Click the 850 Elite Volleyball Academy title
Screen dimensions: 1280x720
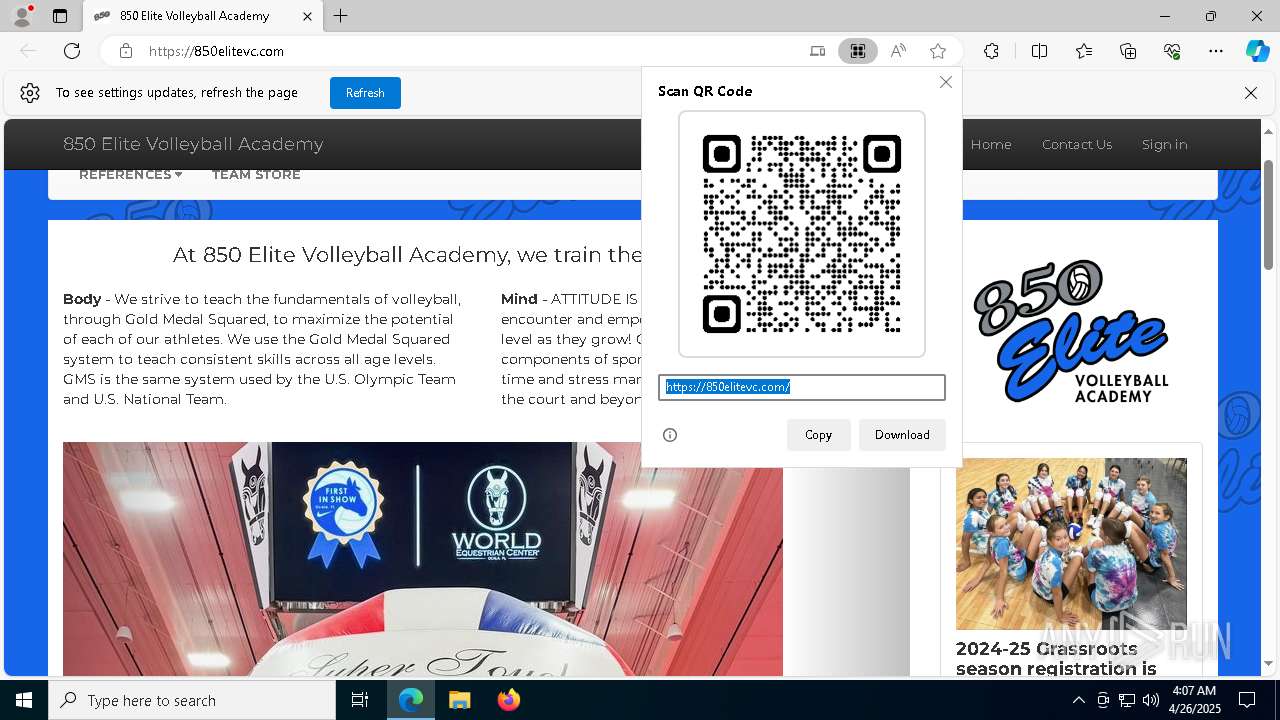pos(193,144)
